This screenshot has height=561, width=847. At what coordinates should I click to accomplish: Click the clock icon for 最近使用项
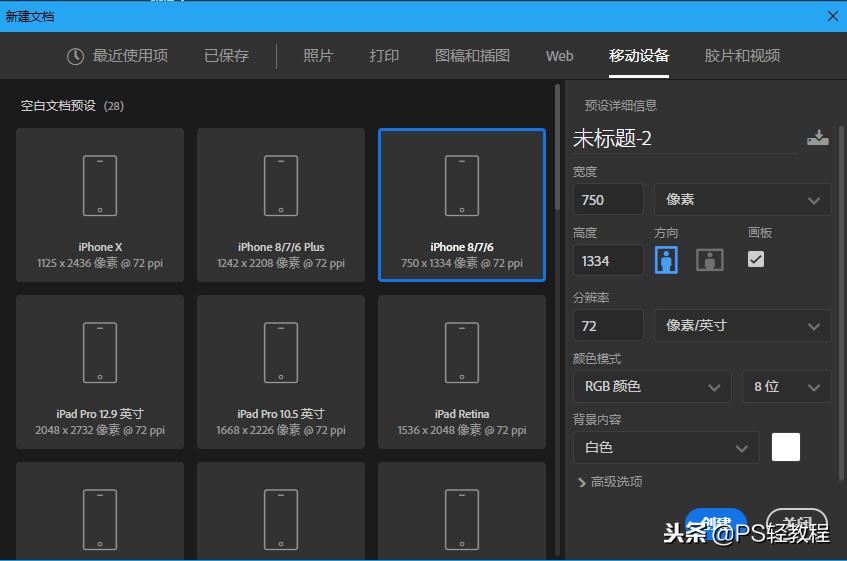click(x=75, y=56)
